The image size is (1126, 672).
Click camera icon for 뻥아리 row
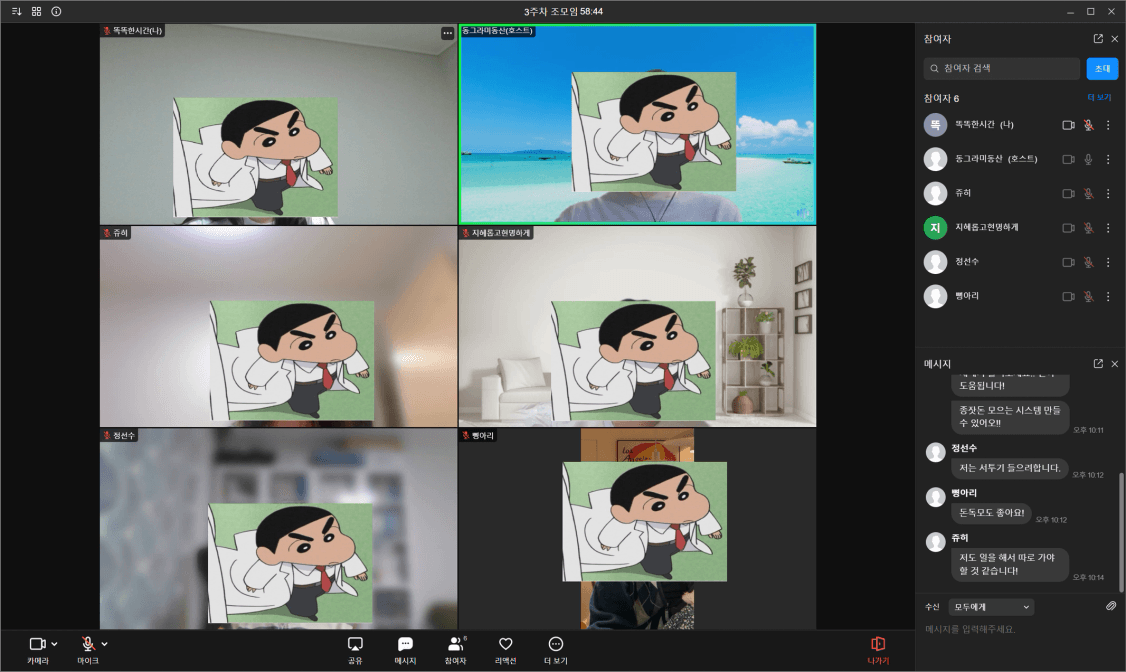[1069, 297]
